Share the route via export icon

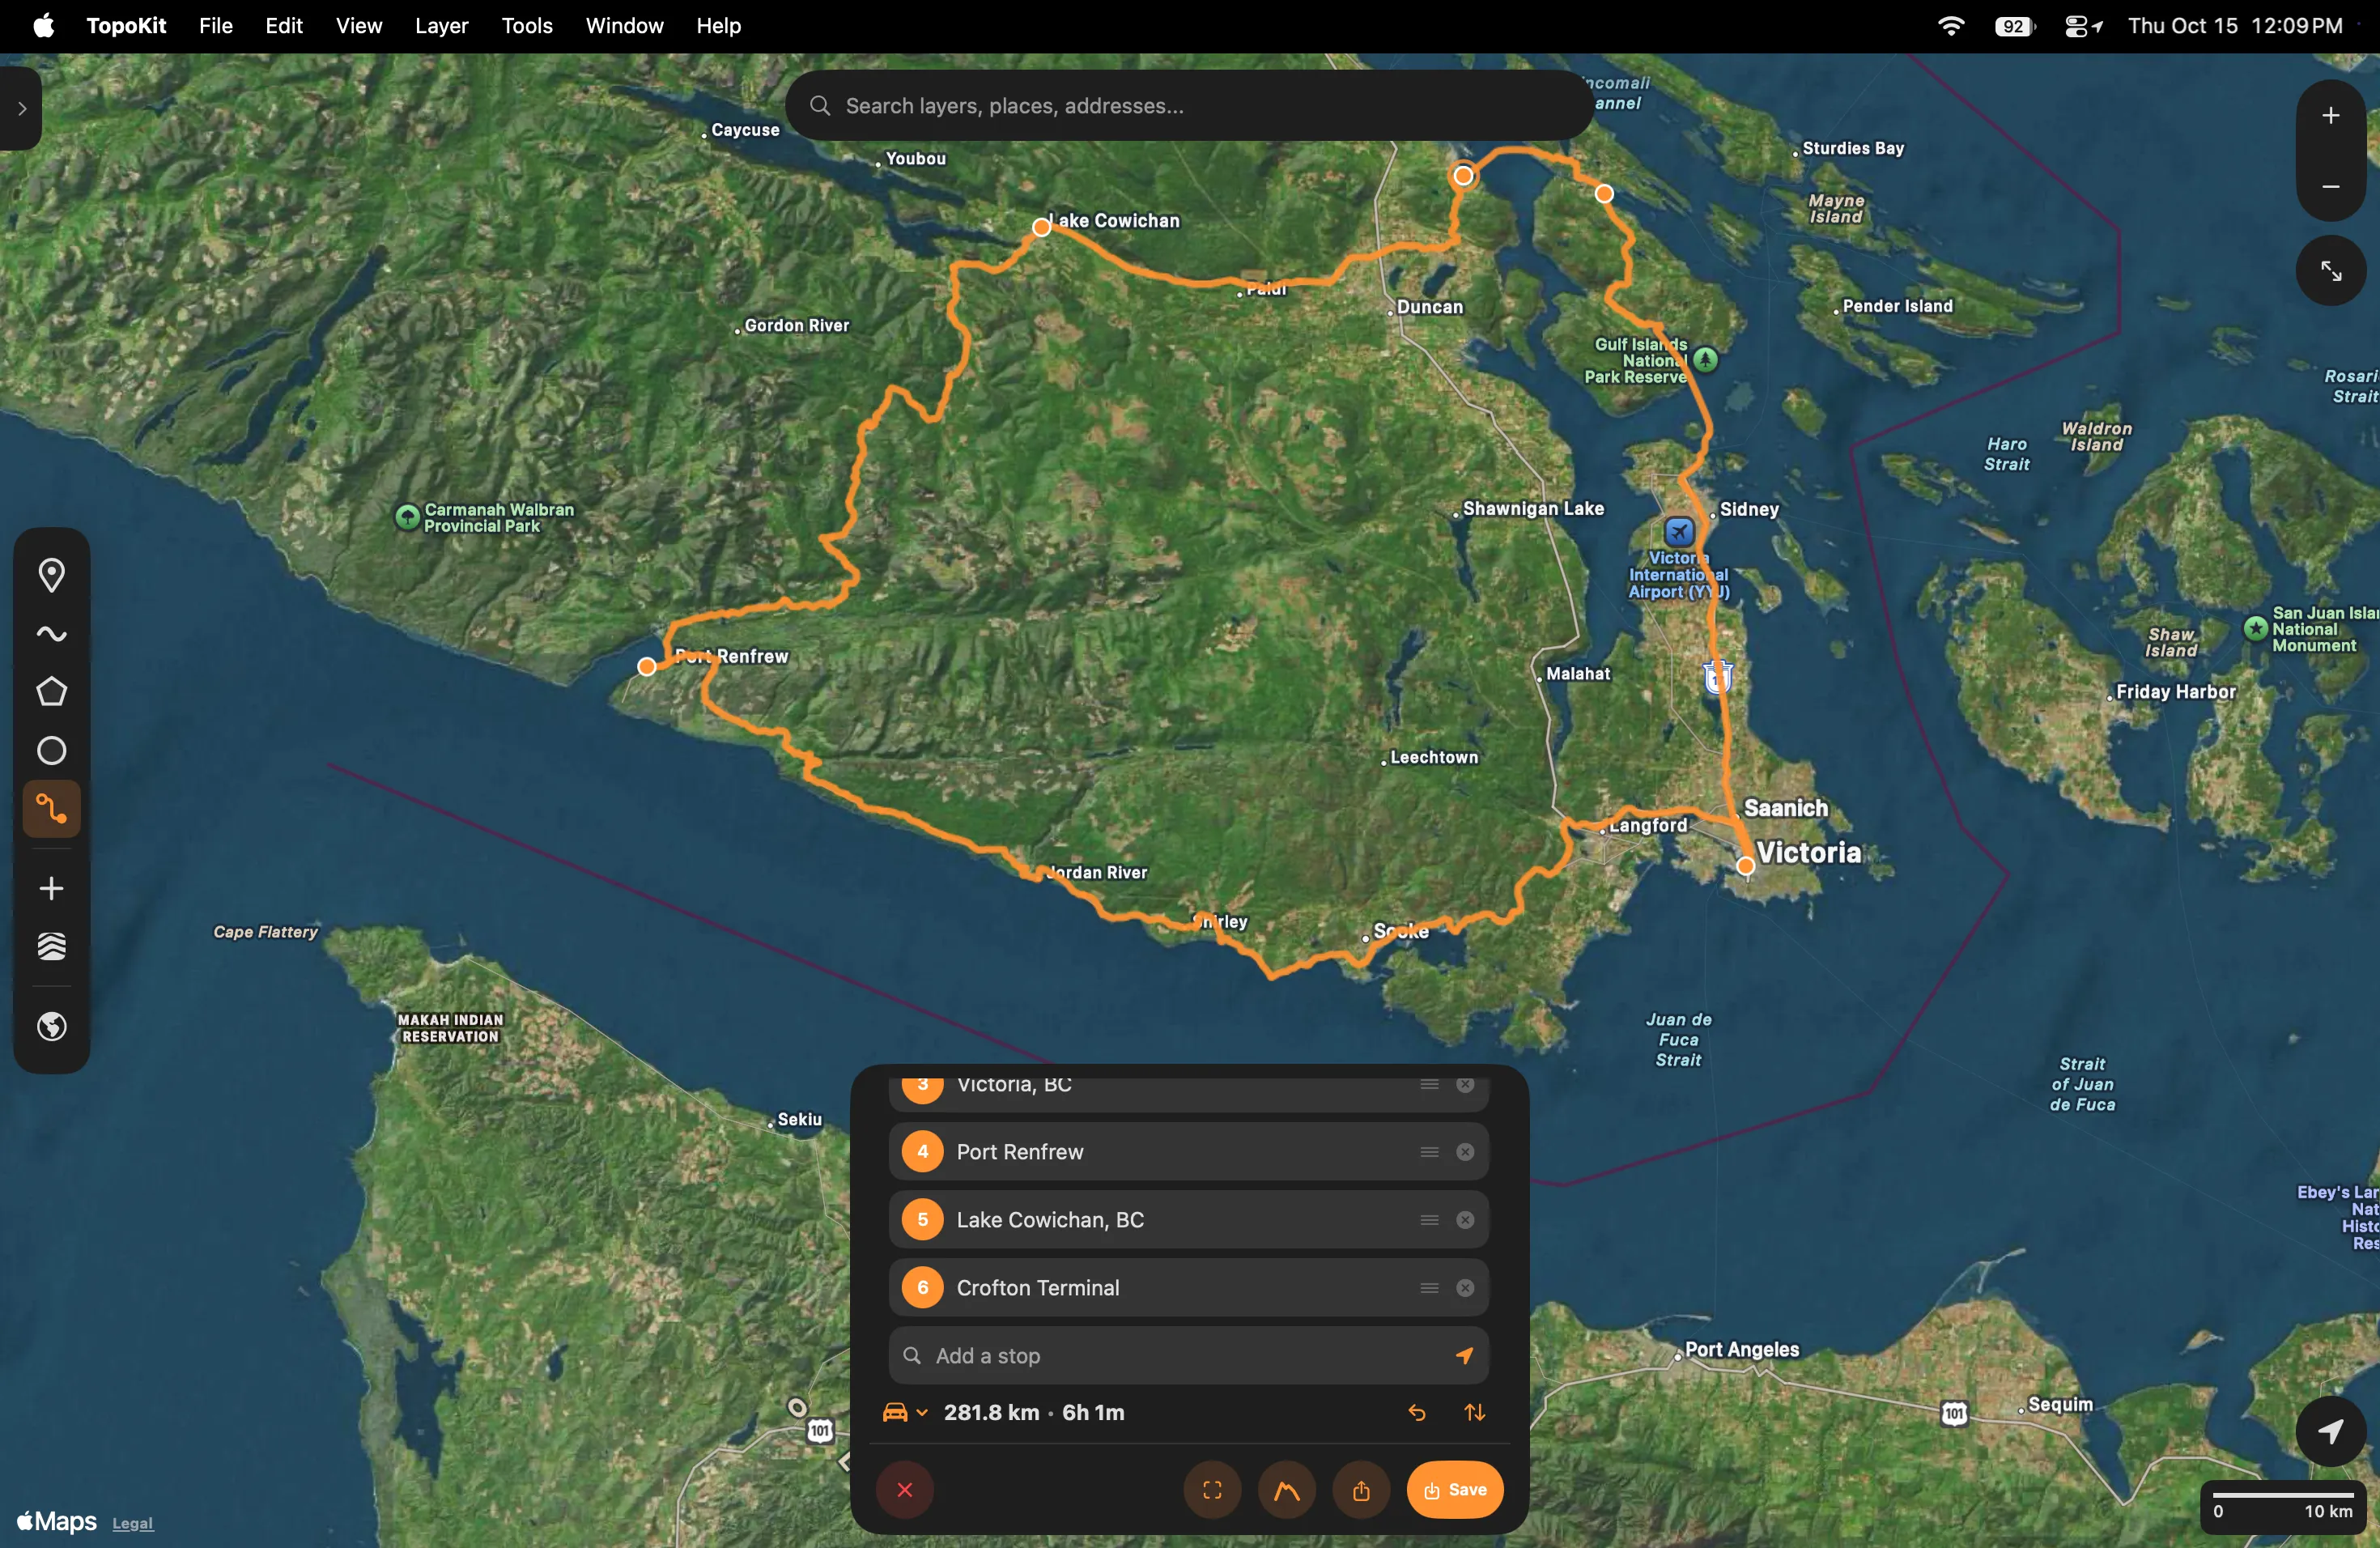(x=1361, y=1490)
